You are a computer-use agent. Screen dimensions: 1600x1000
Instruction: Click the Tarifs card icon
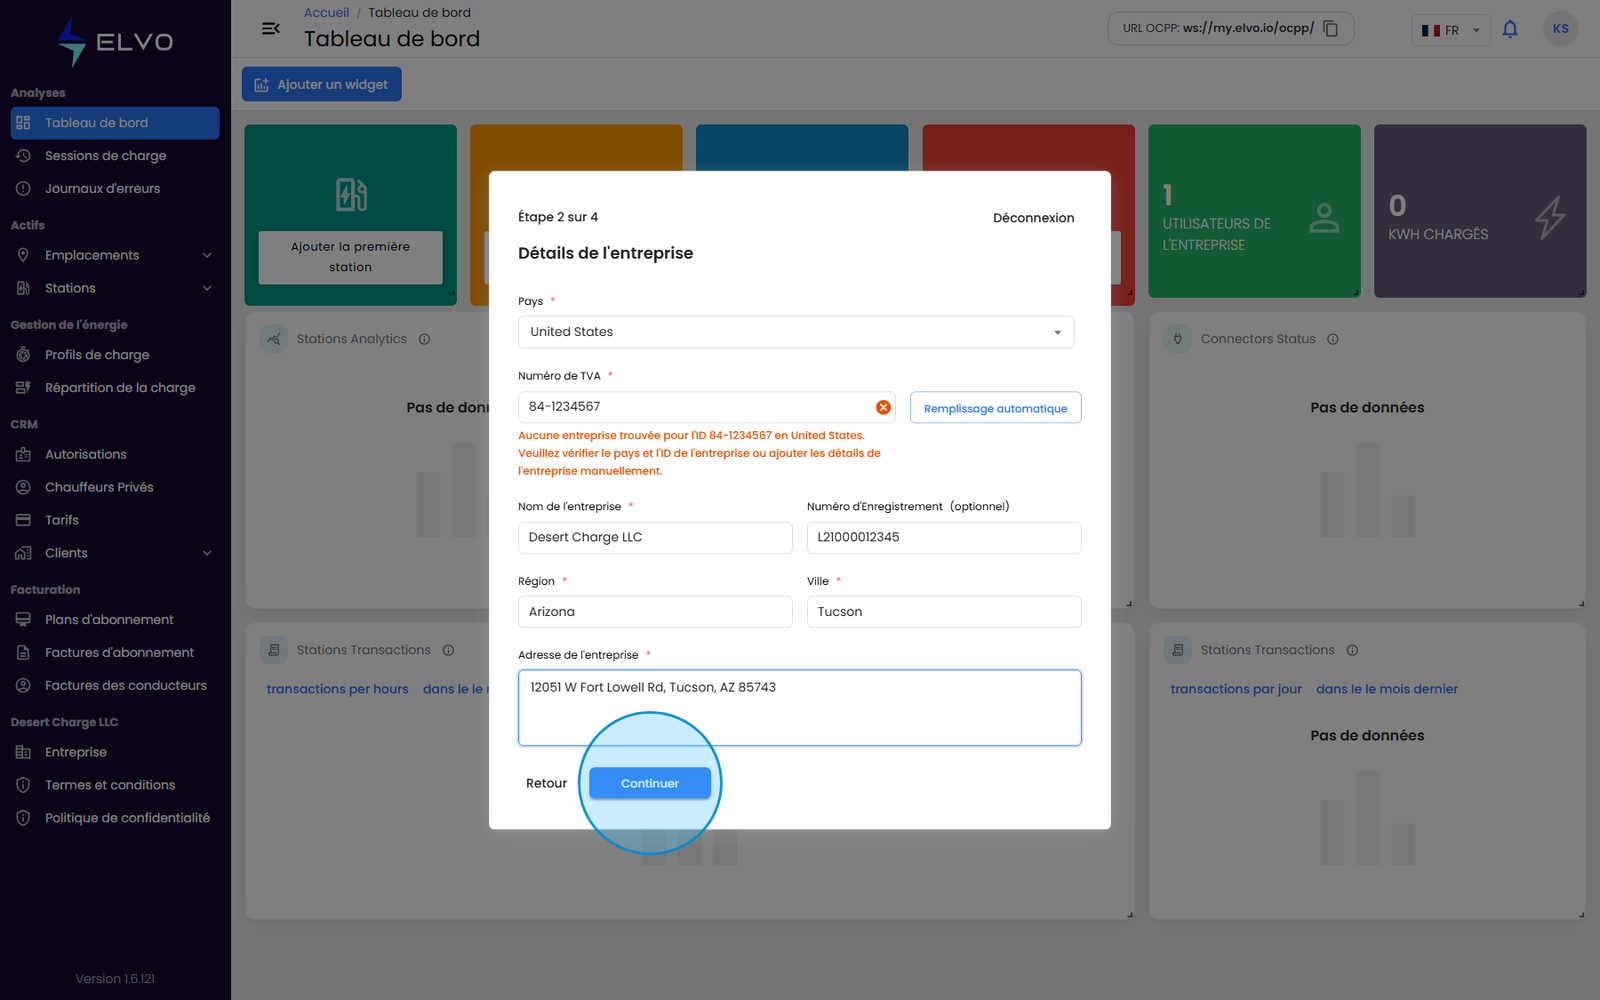[23, 520]
